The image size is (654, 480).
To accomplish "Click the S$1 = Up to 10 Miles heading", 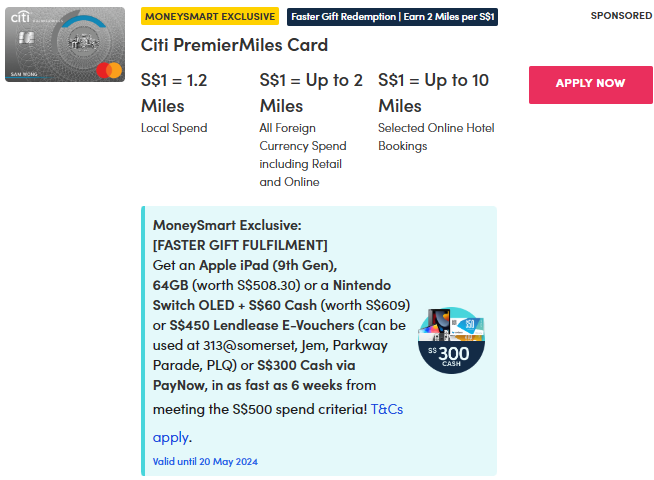I will click(433, 92).
